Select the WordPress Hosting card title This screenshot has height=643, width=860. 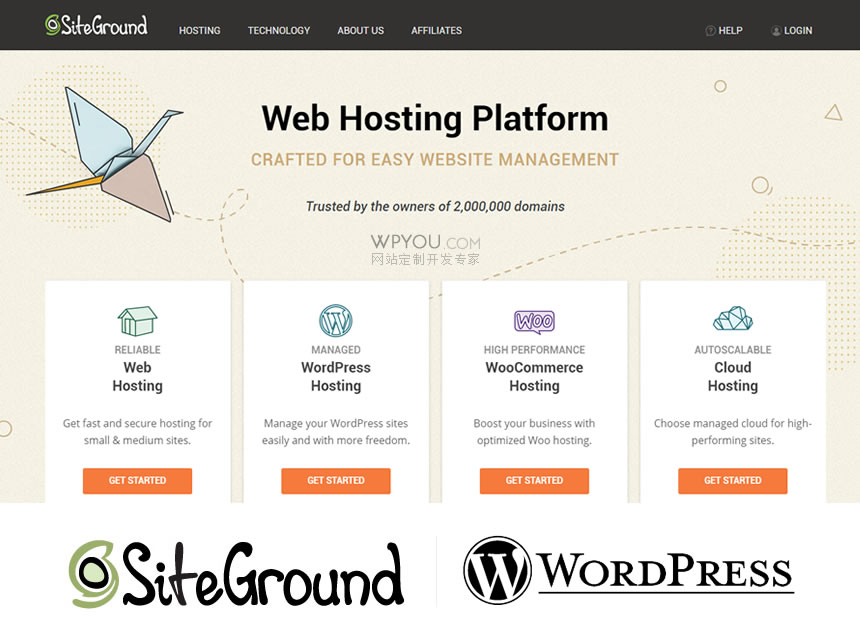coord(336,376)
